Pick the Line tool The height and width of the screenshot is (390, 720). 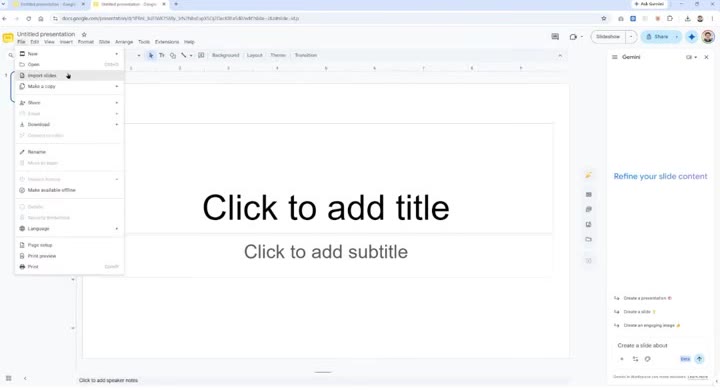[184, 56]
